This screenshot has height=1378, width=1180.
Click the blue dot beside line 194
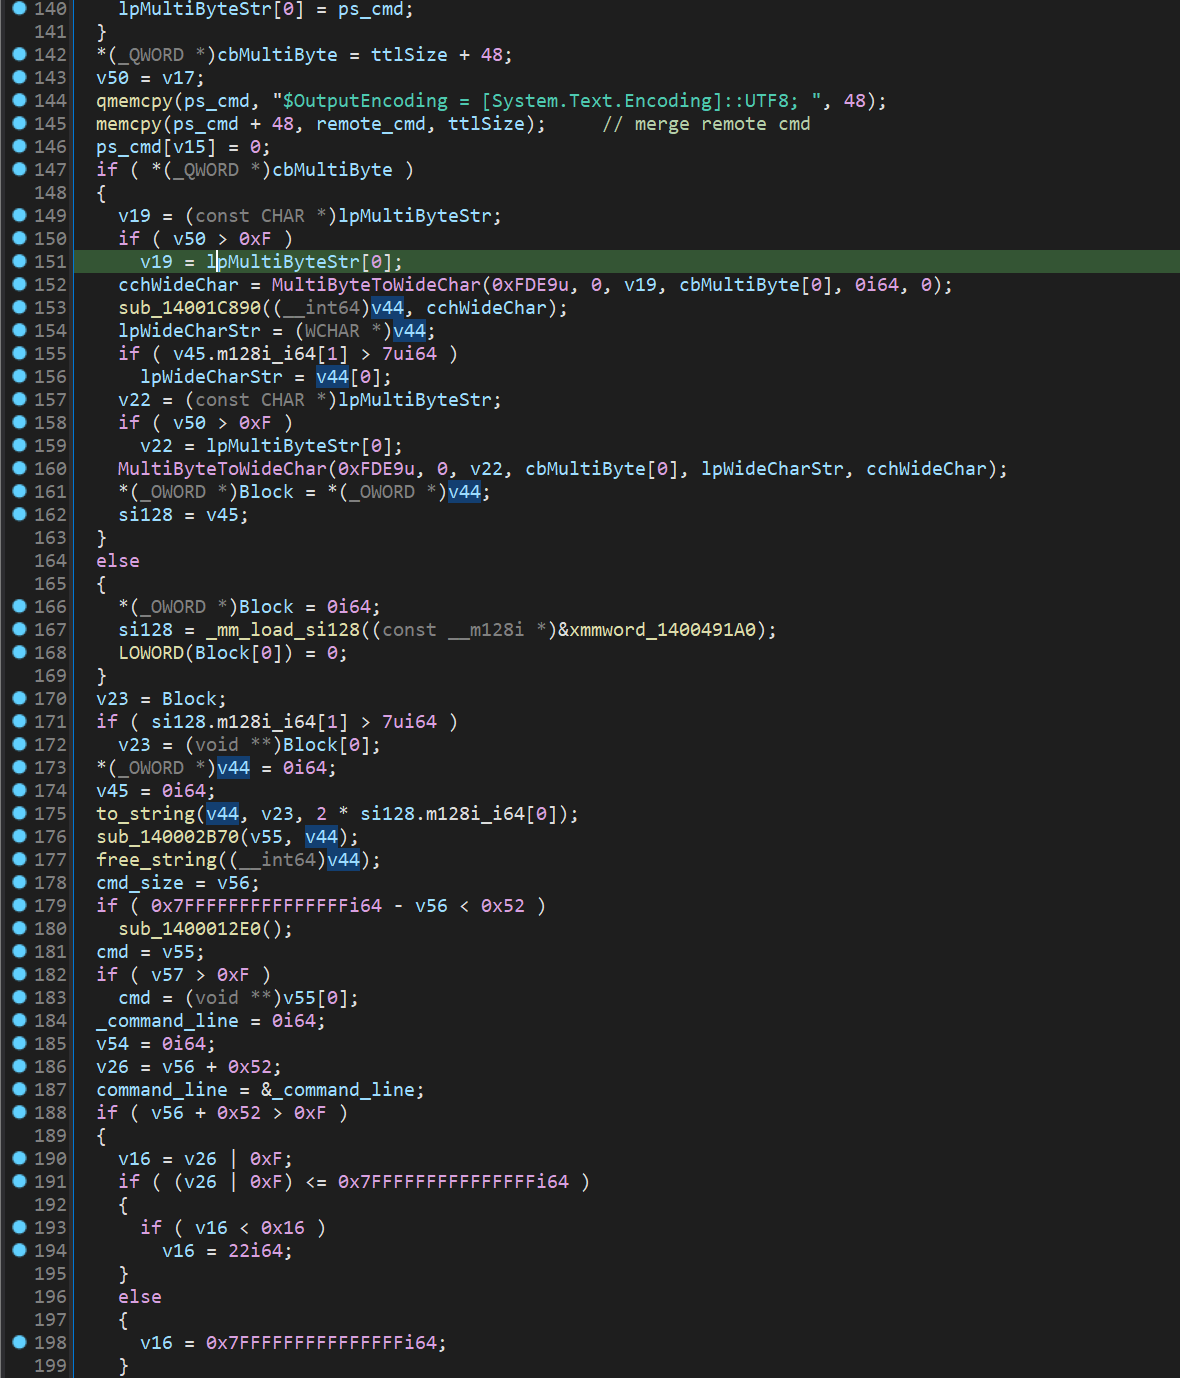(19, 1250)
